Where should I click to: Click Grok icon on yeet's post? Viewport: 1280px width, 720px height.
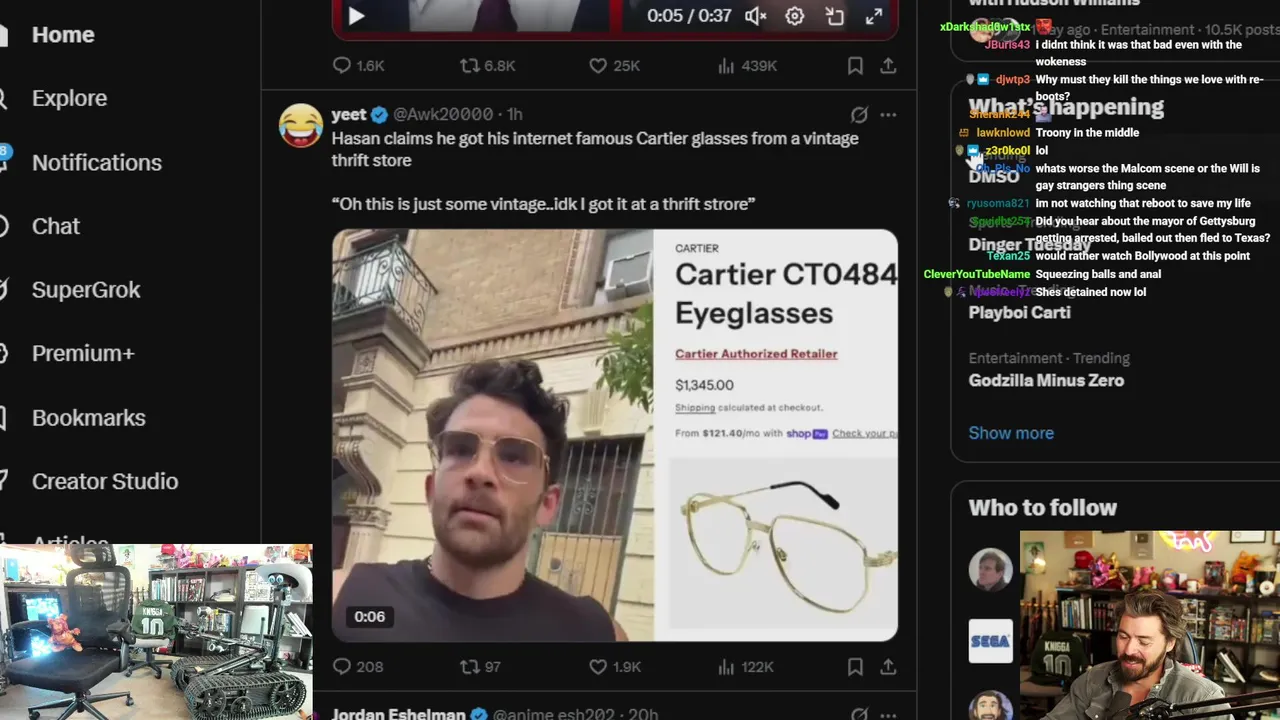[859, 115]
